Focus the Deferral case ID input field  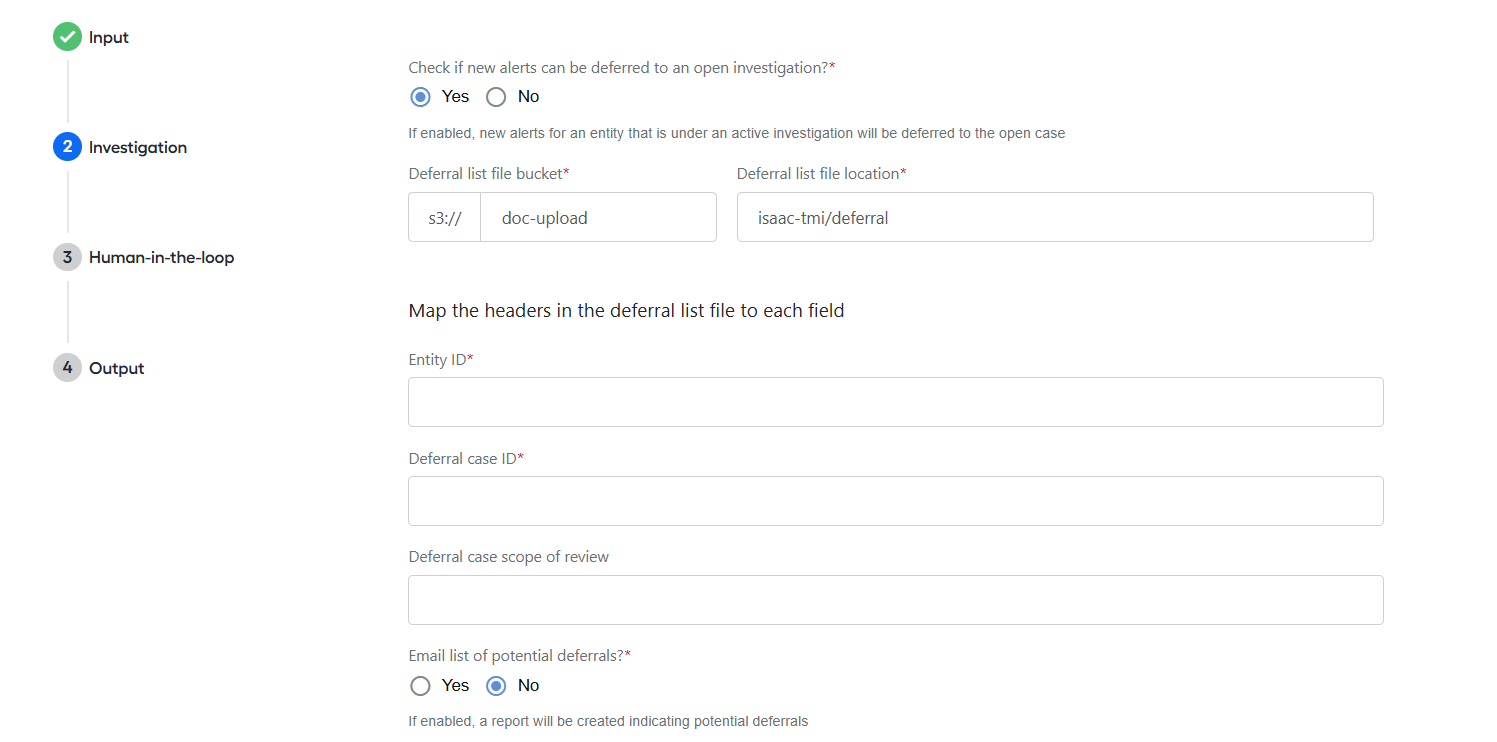pyautogui.click(x=896, y=501)
